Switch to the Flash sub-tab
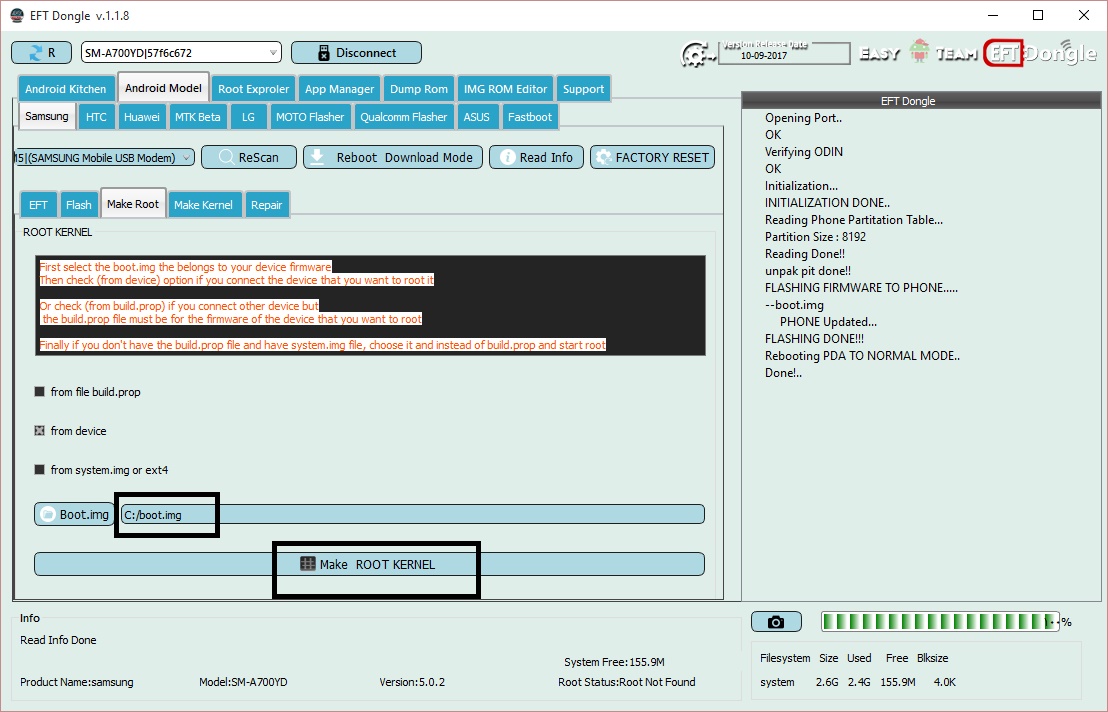 [x=78, y=205]
